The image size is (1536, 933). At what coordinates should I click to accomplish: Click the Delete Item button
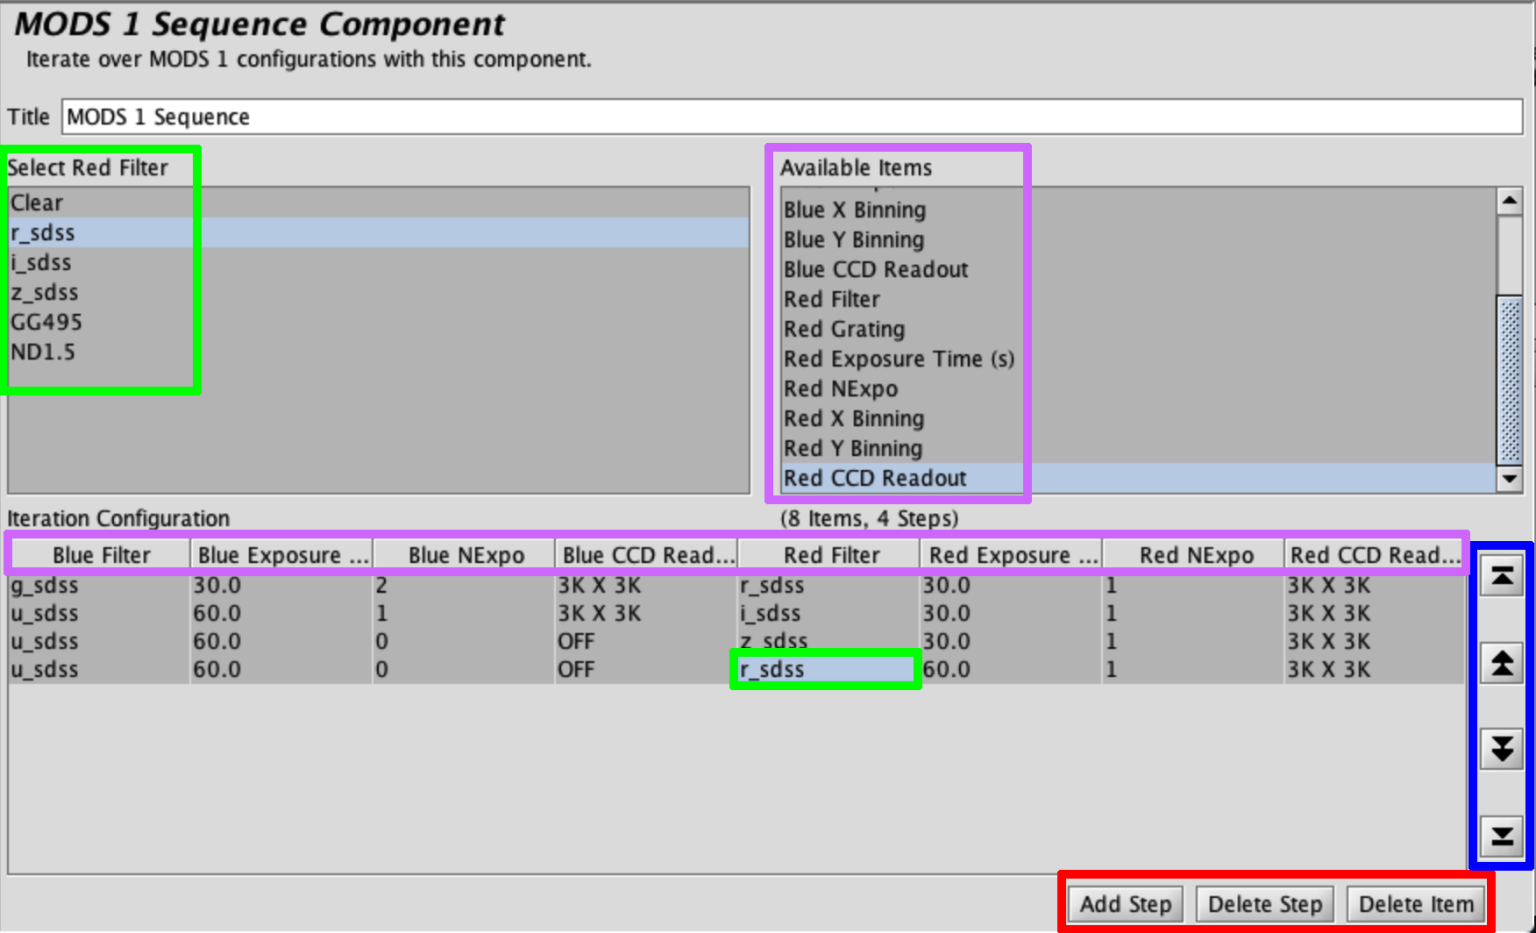[x=1416, y=904]
